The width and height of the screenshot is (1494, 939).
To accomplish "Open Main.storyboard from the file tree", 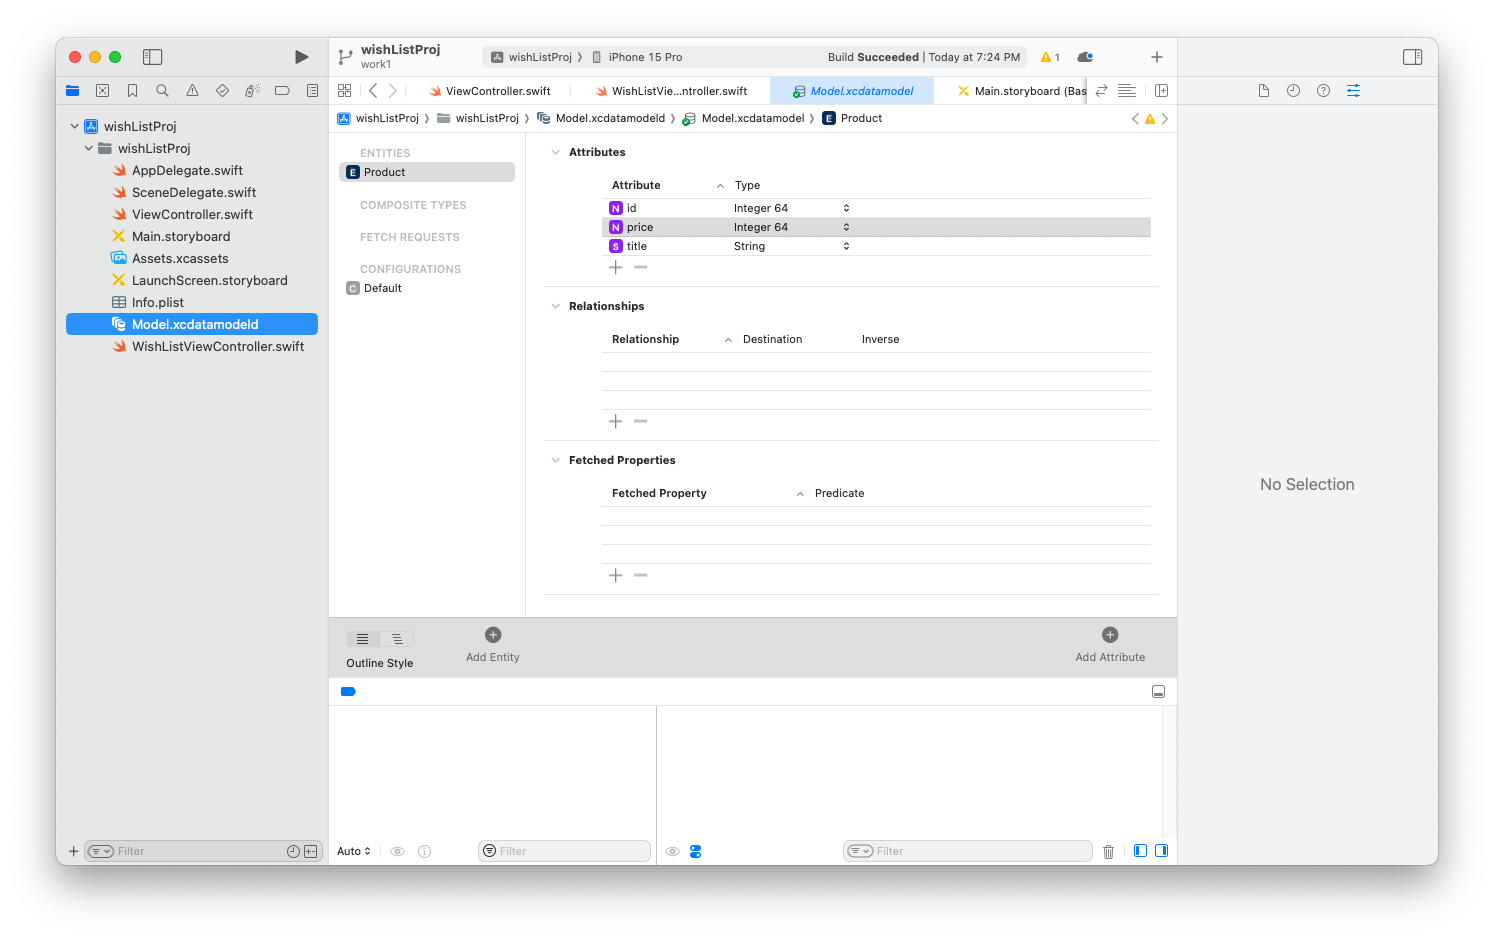I will pyautogui.click(x=181, y=236).
